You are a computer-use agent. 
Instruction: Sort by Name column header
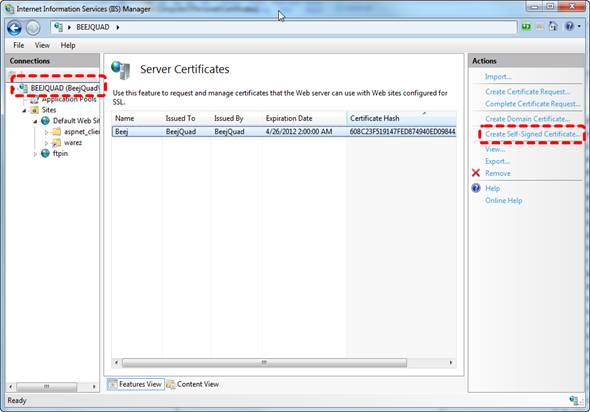(x=137, y=118)
